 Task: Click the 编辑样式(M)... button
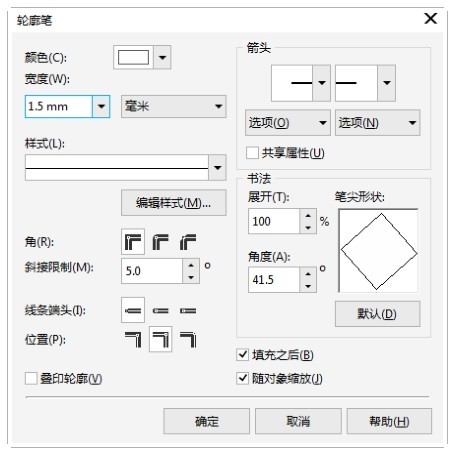pyautogui.click(x=174, y=203)
